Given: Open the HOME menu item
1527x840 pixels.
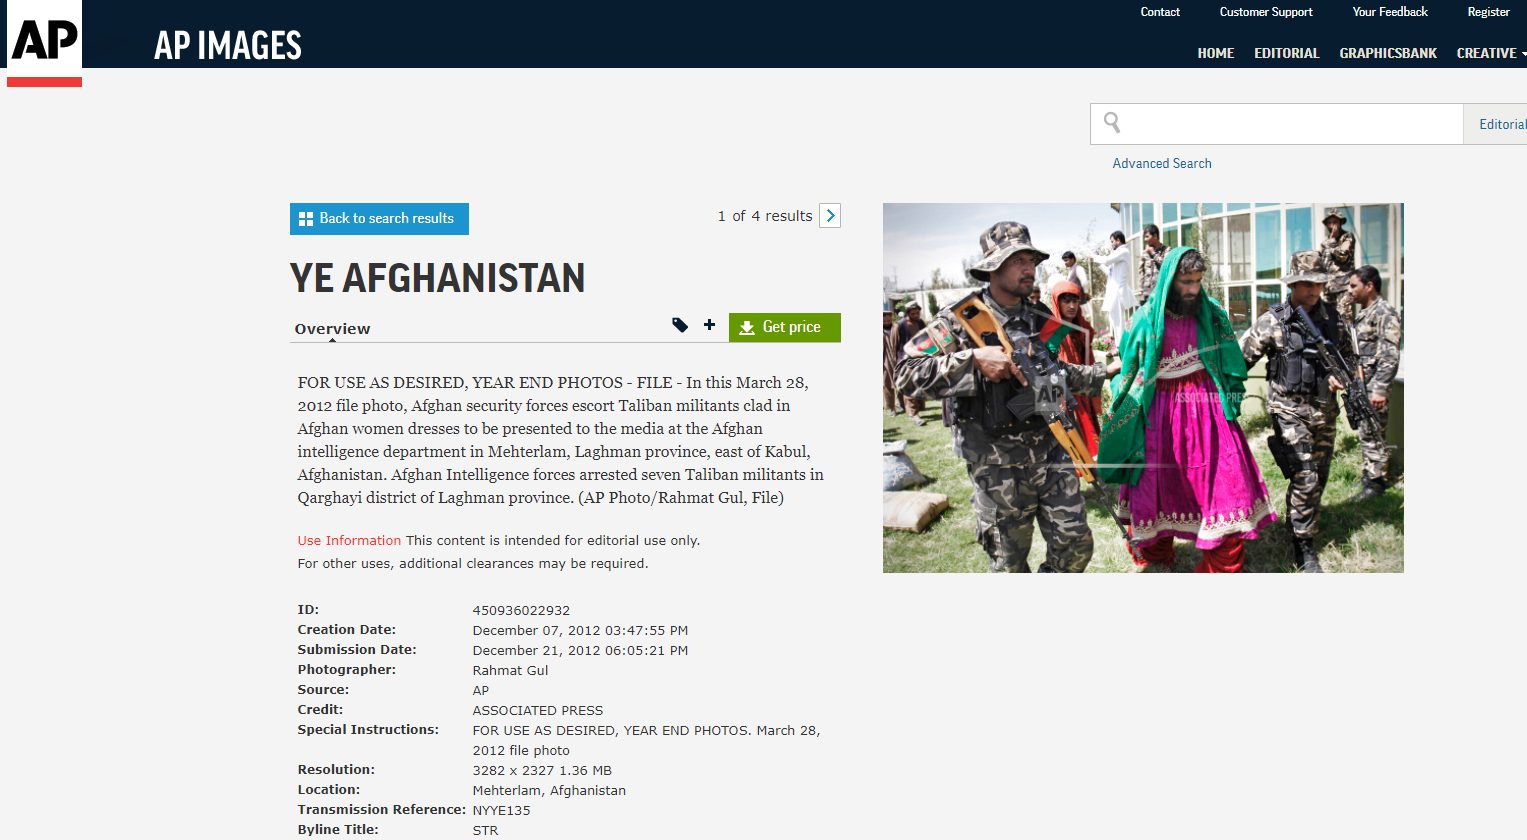Looking at the screenshot, I should [x=1216, y=53].
